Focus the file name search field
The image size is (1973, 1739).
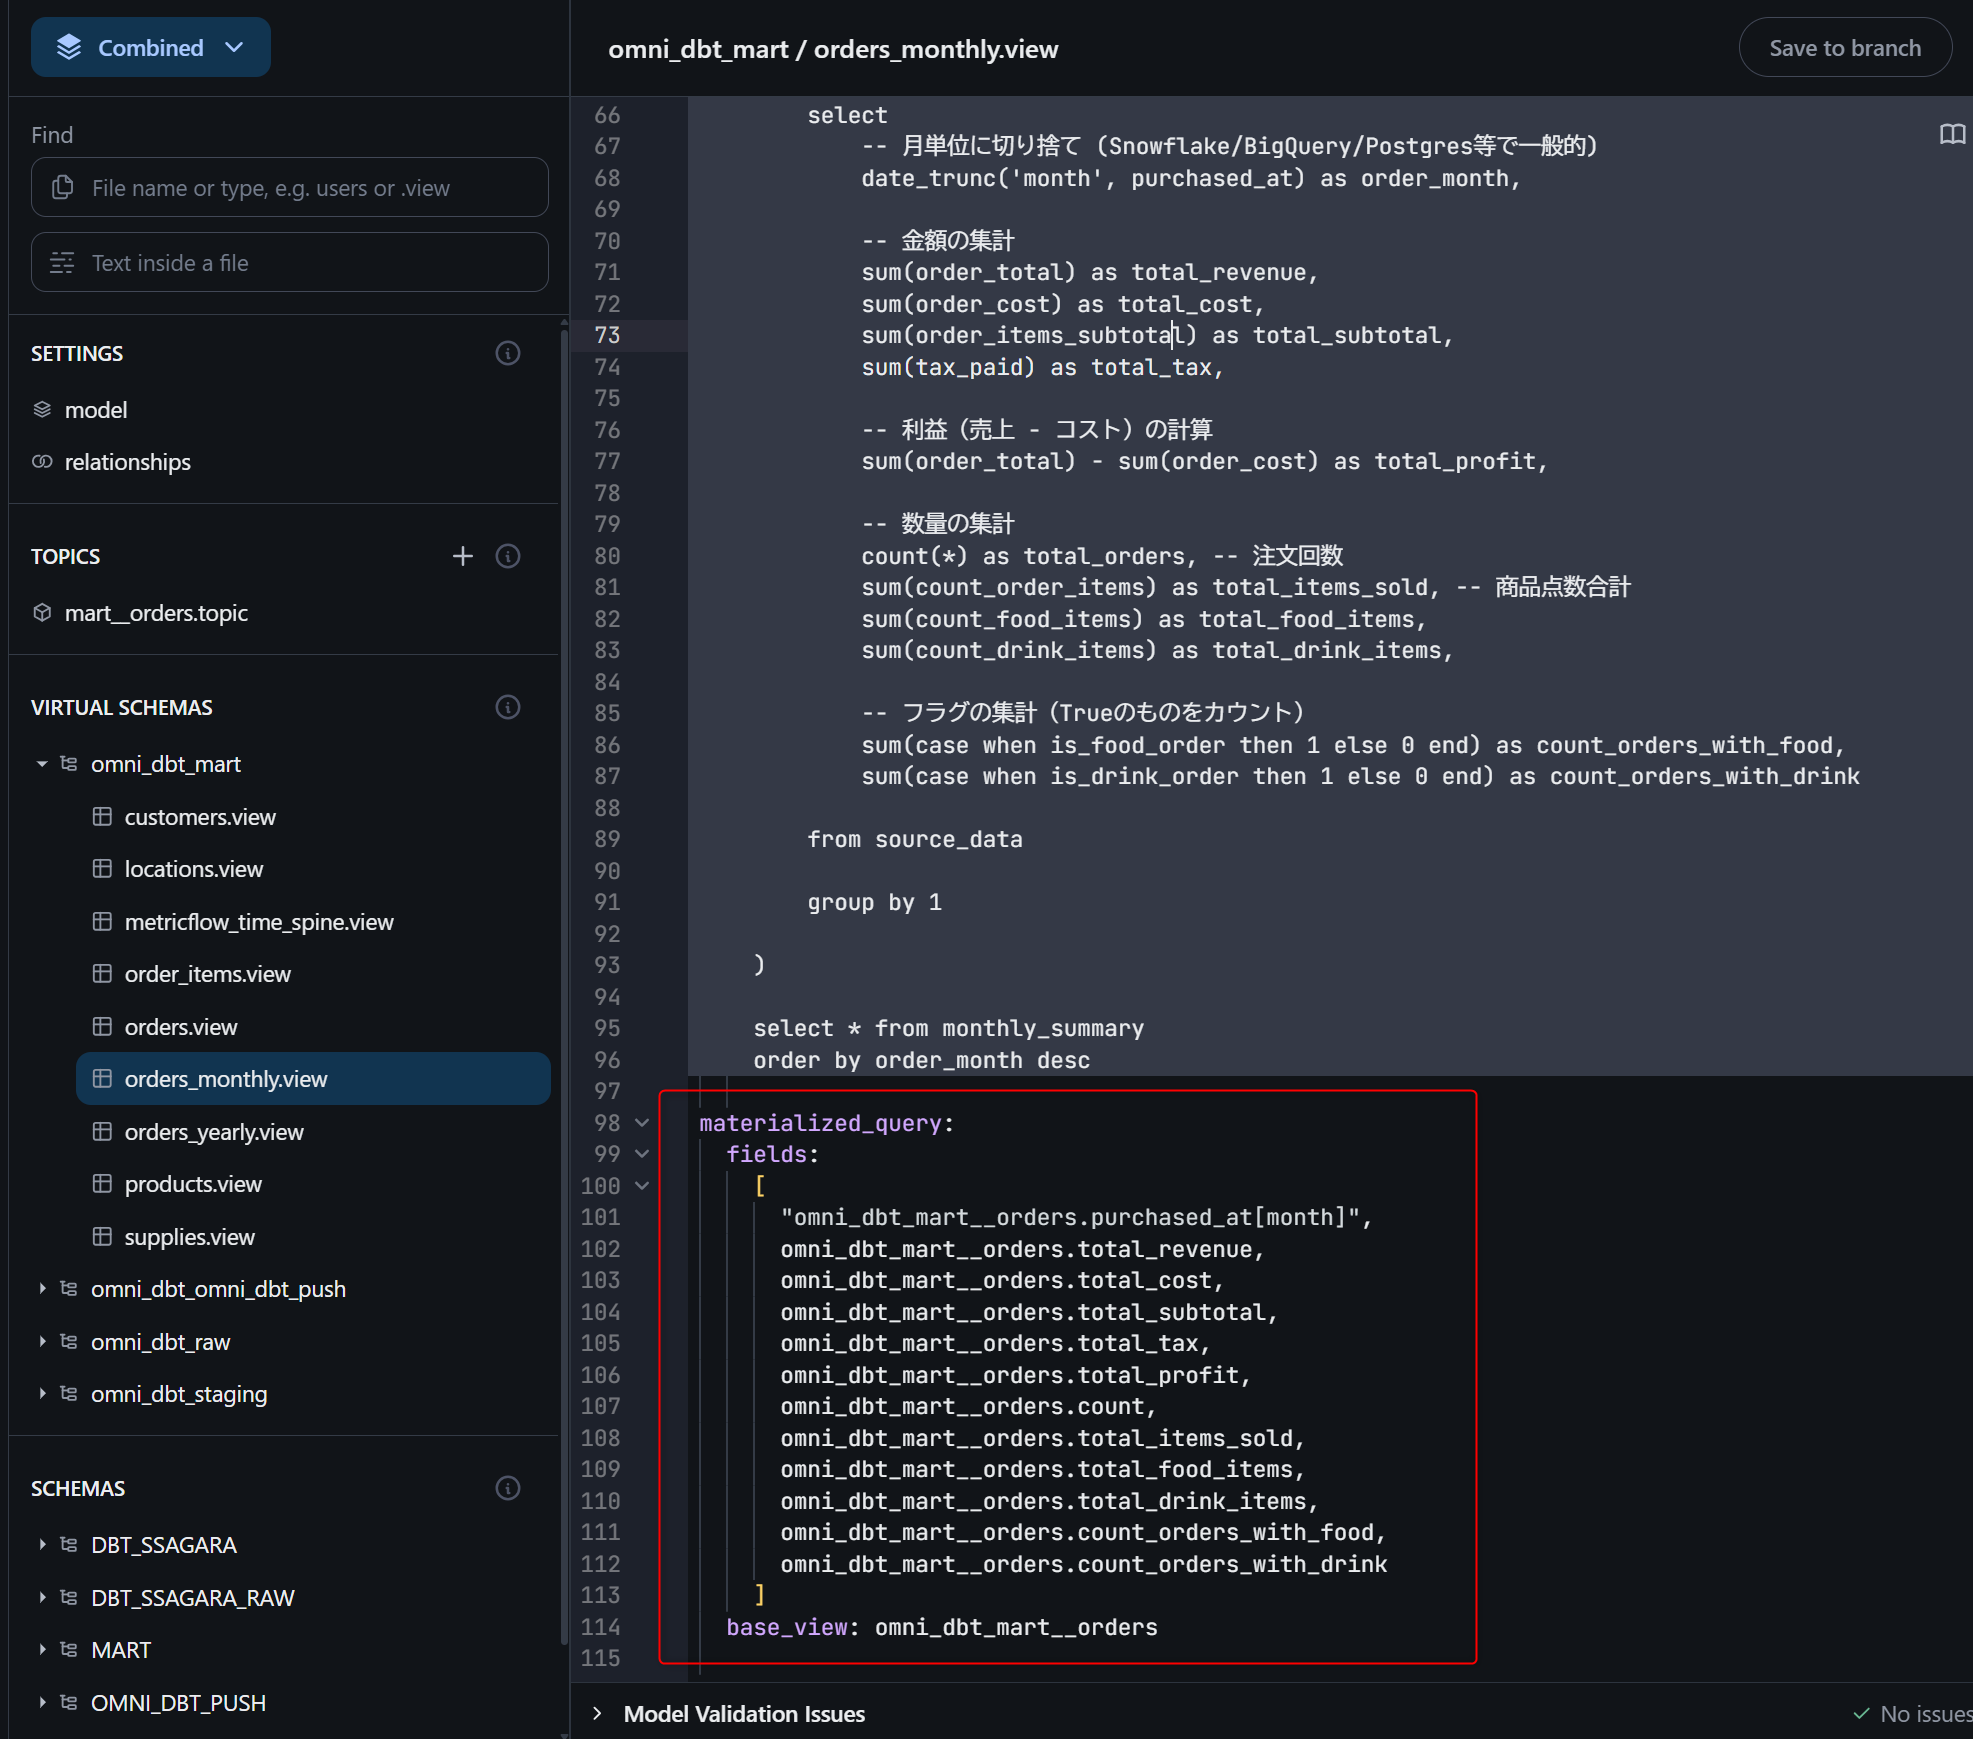pyautogui.click(x=290, y=188)
